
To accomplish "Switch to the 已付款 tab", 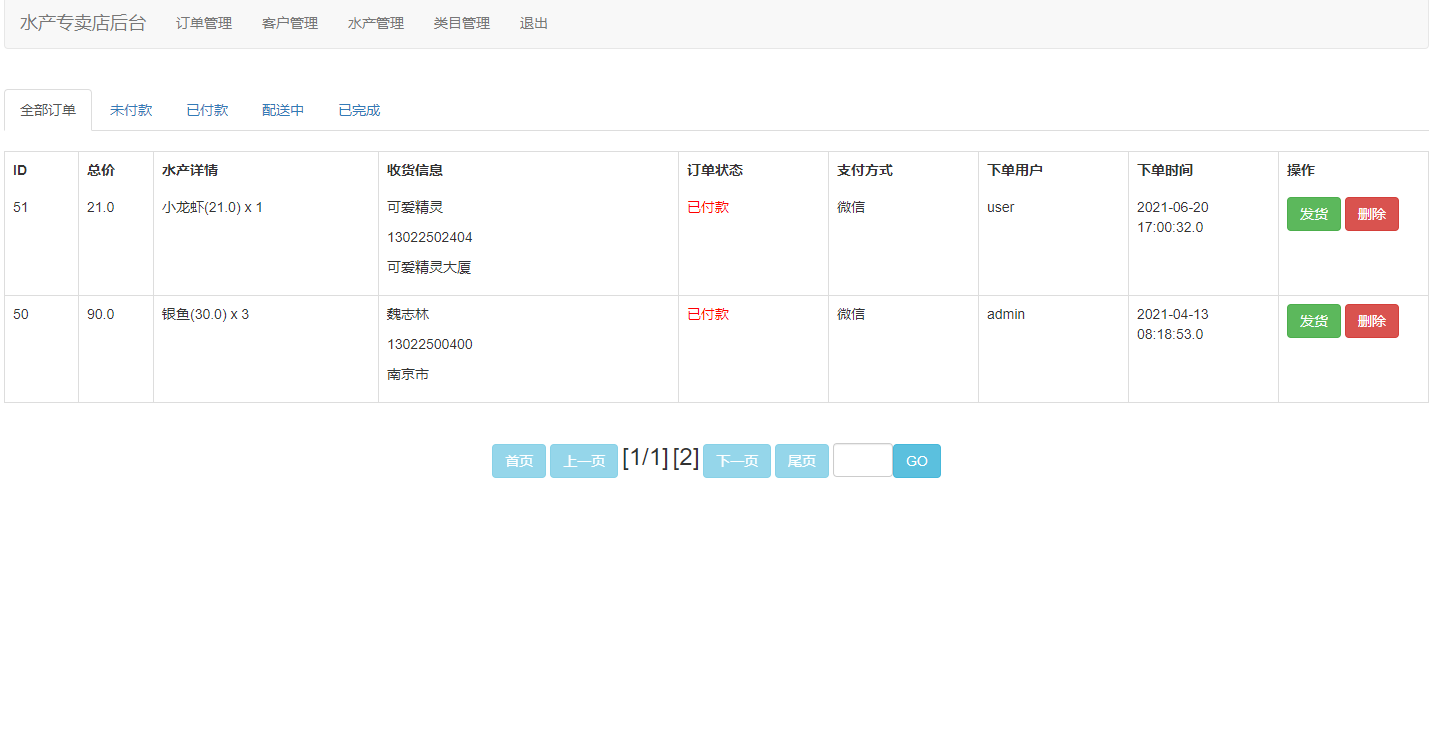I will coord(207,110).
